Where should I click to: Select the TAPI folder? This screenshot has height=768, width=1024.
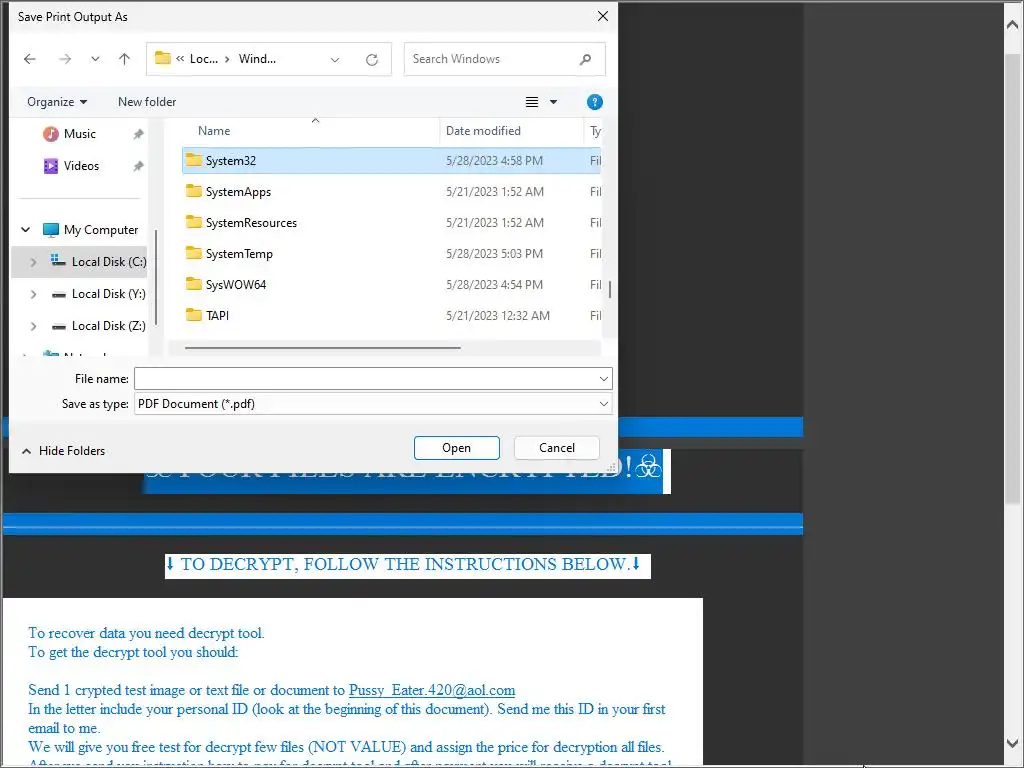[391, 315]
